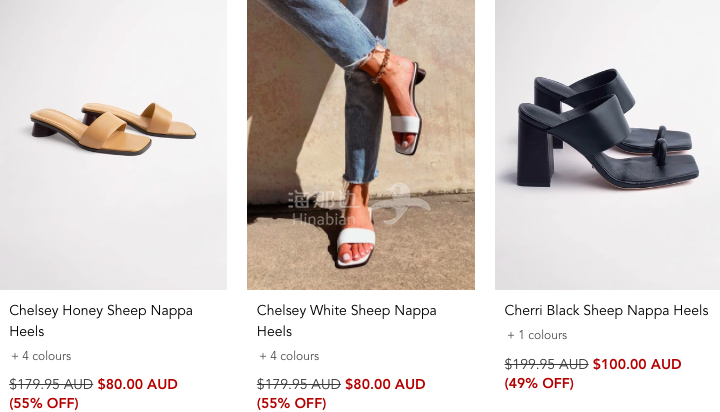Expand '+ 4 colours' under Chelsey Honey heels
The height and width of the screenshot is (412, 720).
point(41,356)
